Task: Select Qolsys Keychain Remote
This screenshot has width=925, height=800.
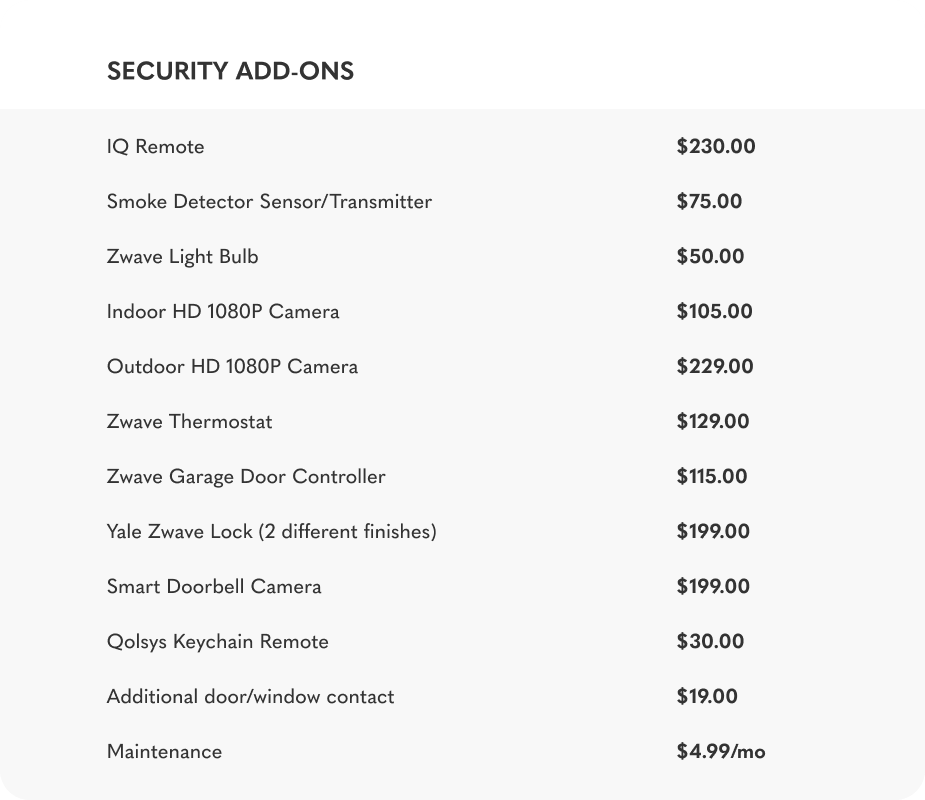Action: pos(218,642)
